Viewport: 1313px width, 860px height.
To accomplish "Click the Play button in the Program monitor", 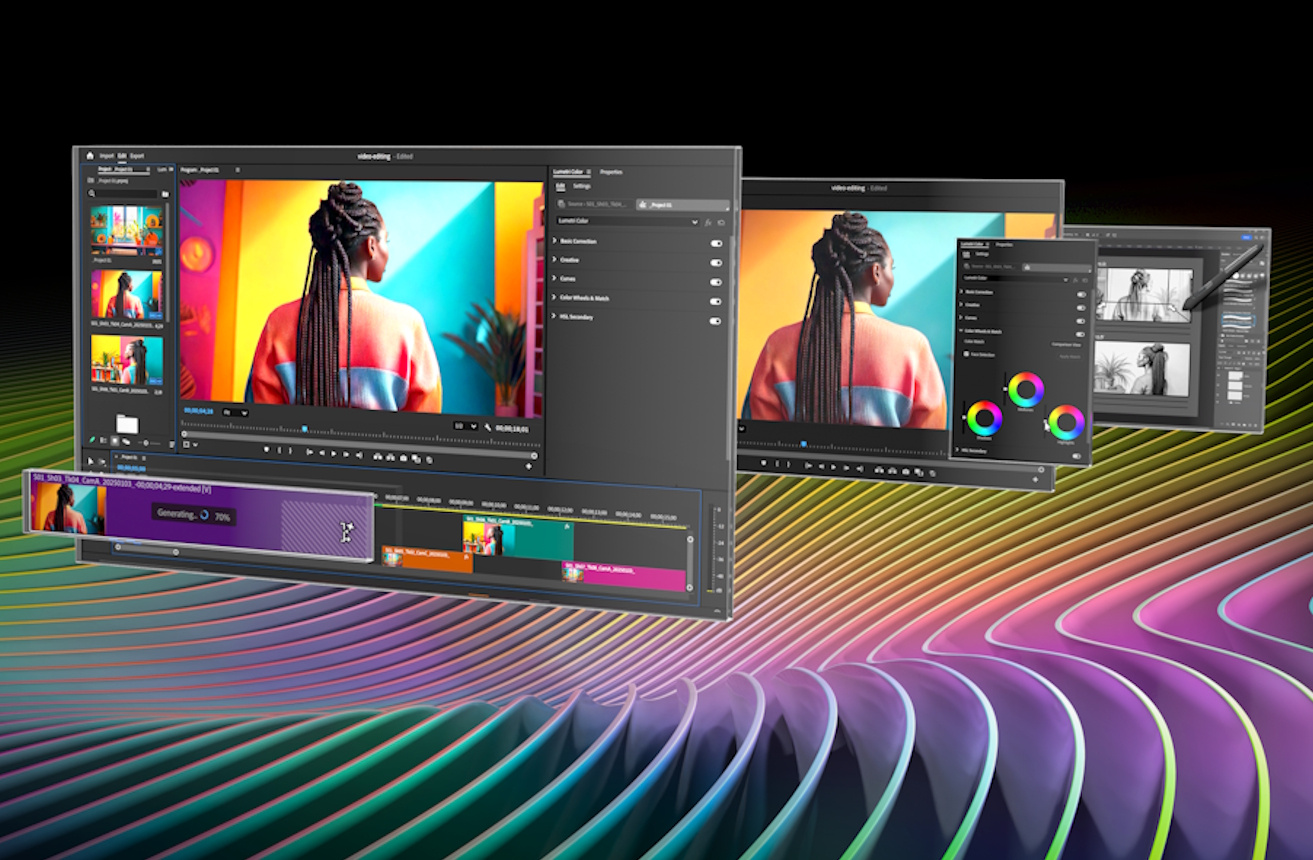I will 333,453.
